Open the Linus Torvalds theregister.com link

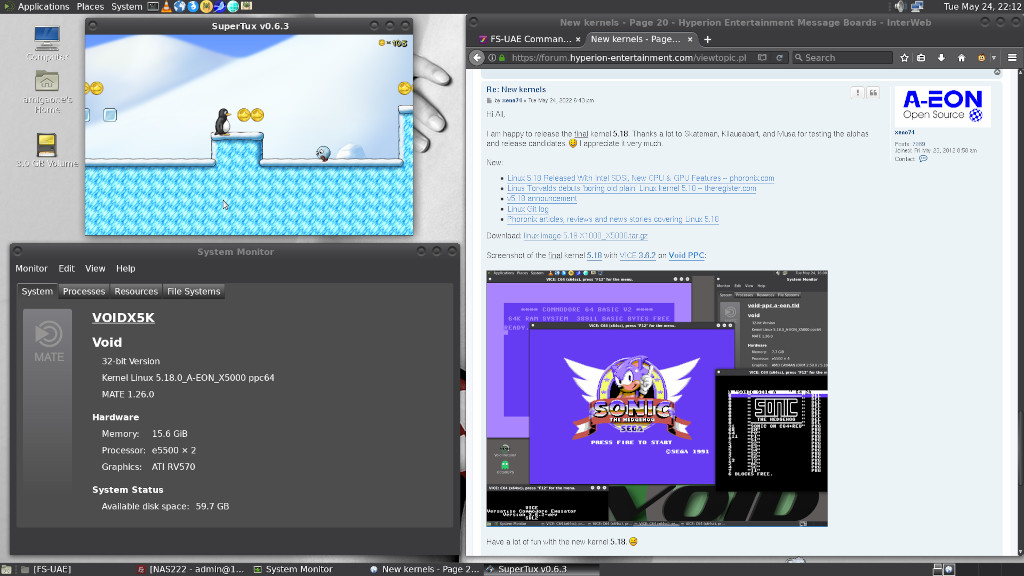click(632, 188)
